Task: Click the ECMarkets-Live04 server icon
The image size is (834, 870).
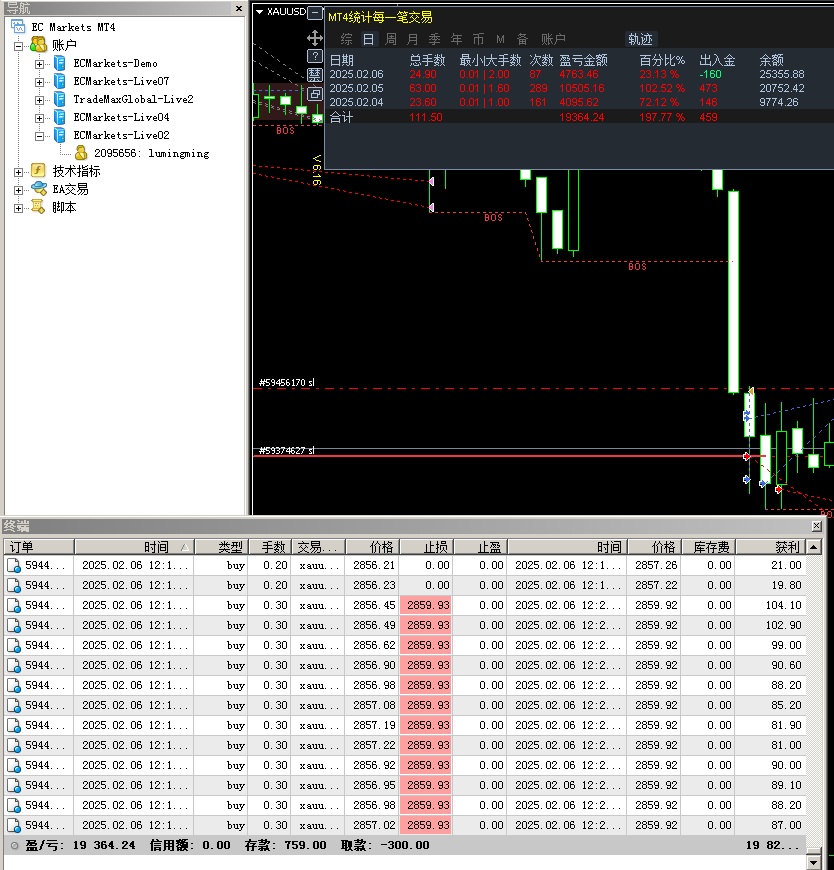Action: tap(59, 117)
